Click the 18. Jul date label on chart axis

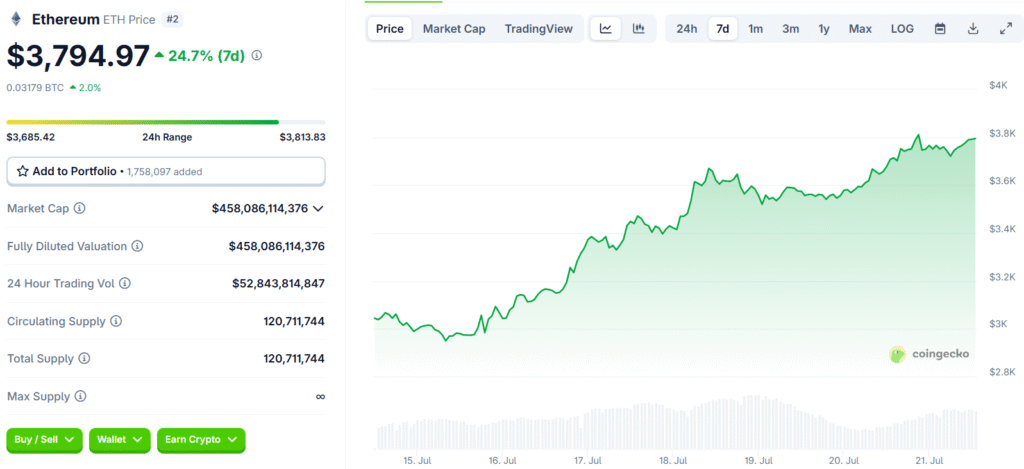point(675,460)
